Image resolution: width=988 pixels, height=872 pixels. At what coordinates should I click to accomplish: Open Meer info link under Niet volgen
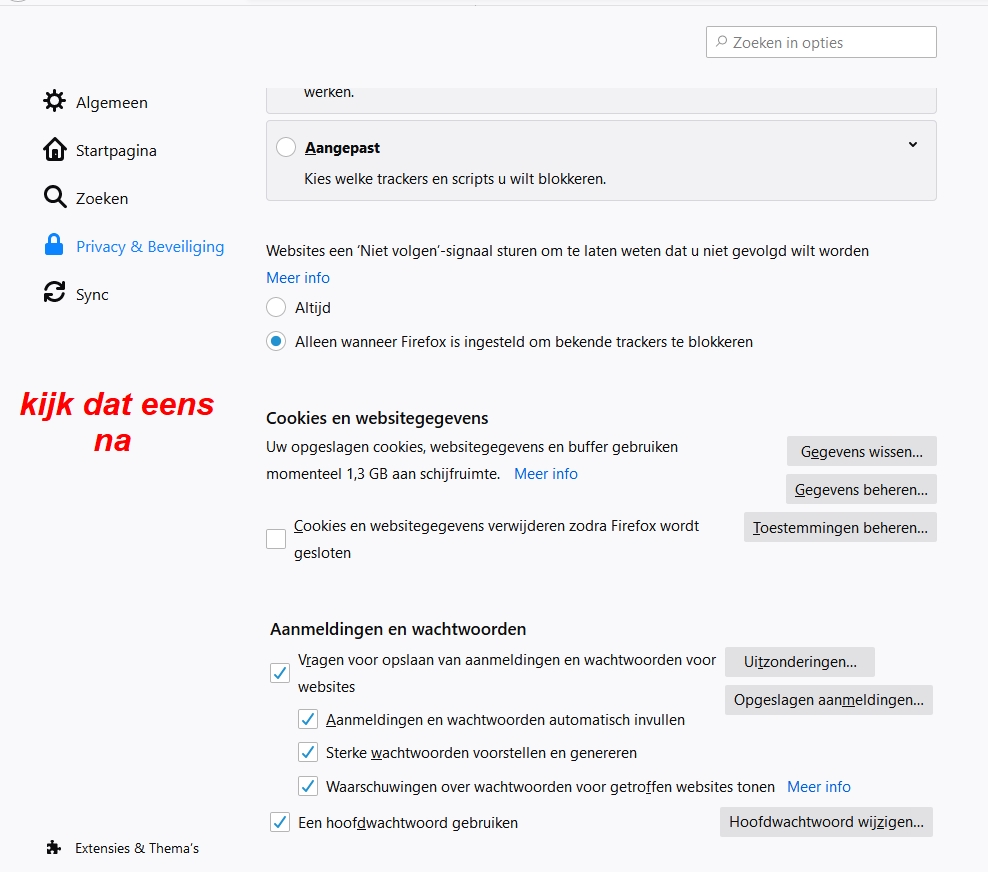pyautogui.click(x=298, y=278)
